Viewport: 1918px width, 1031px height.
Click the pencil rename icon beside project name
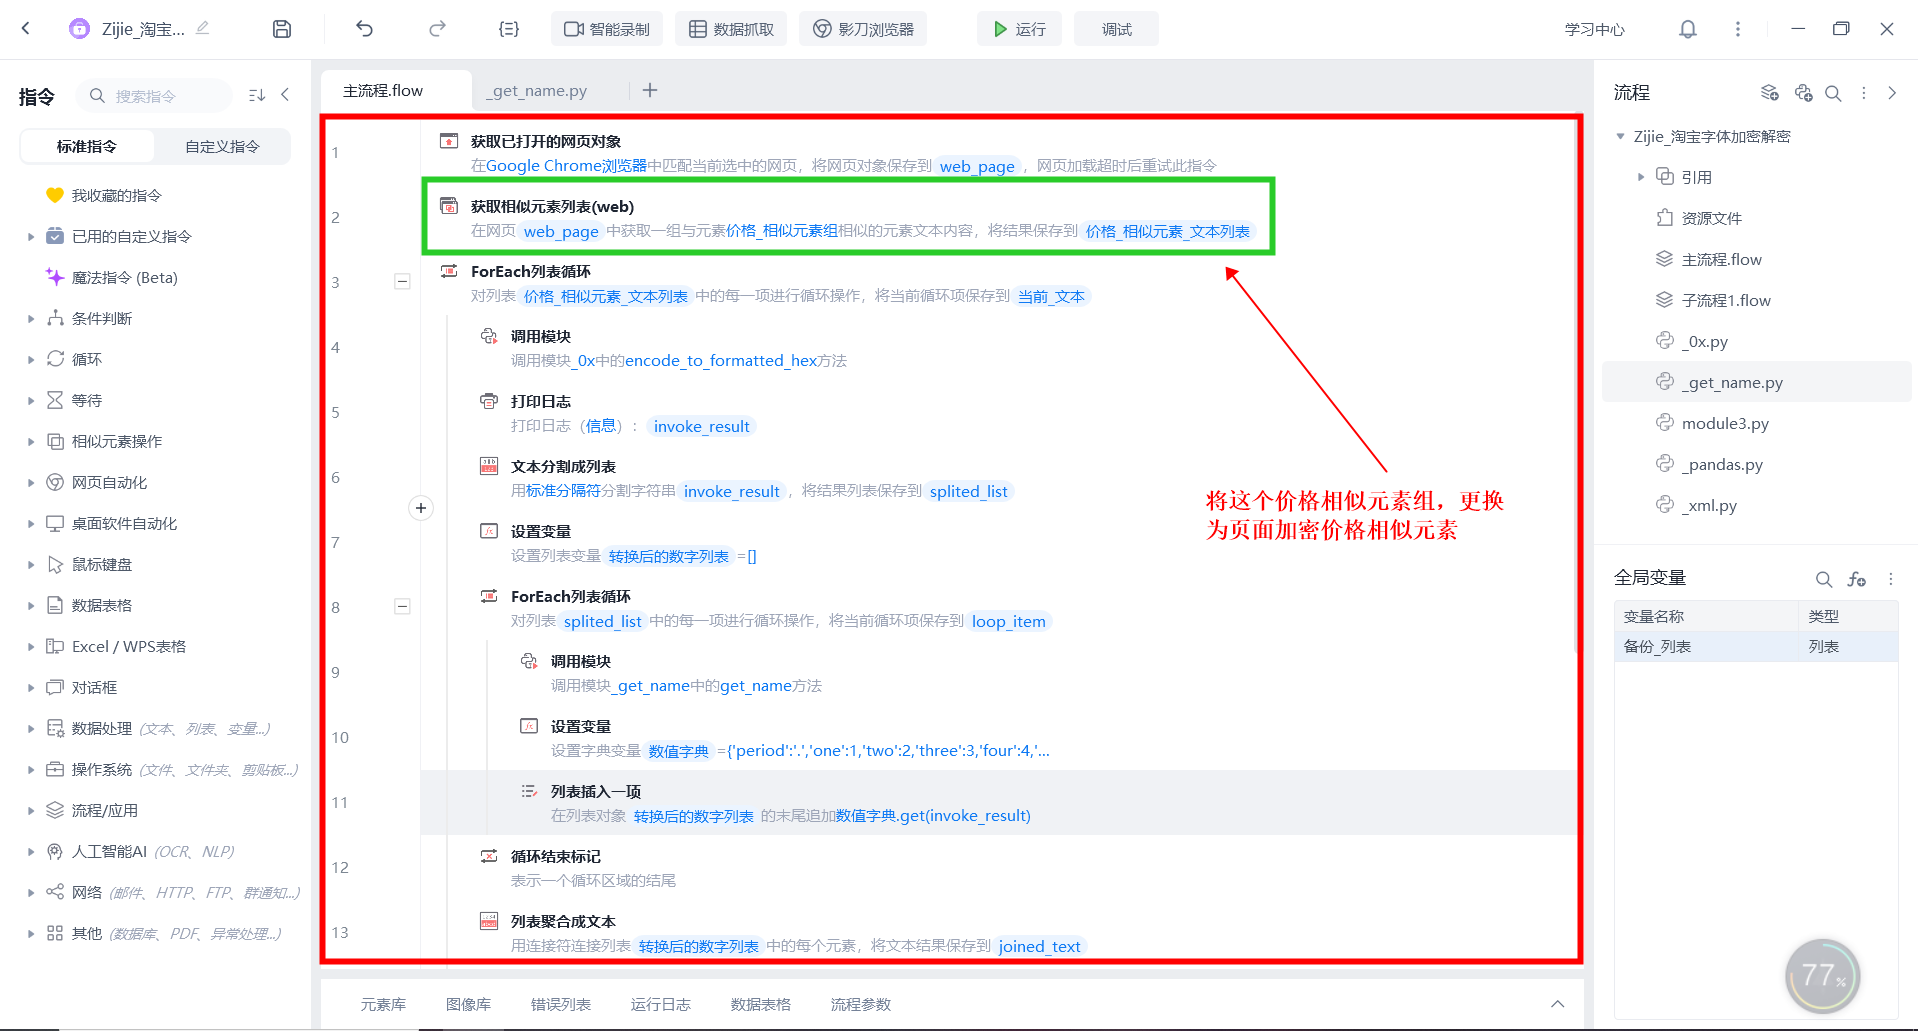click(x=203, y=28)
